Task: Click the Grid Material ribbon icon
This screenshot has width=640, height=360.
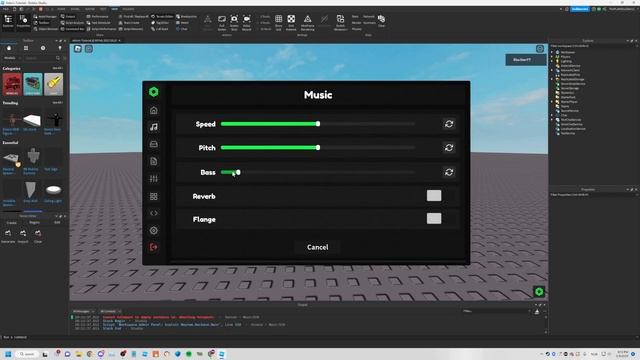Action: tap(291, 23)
